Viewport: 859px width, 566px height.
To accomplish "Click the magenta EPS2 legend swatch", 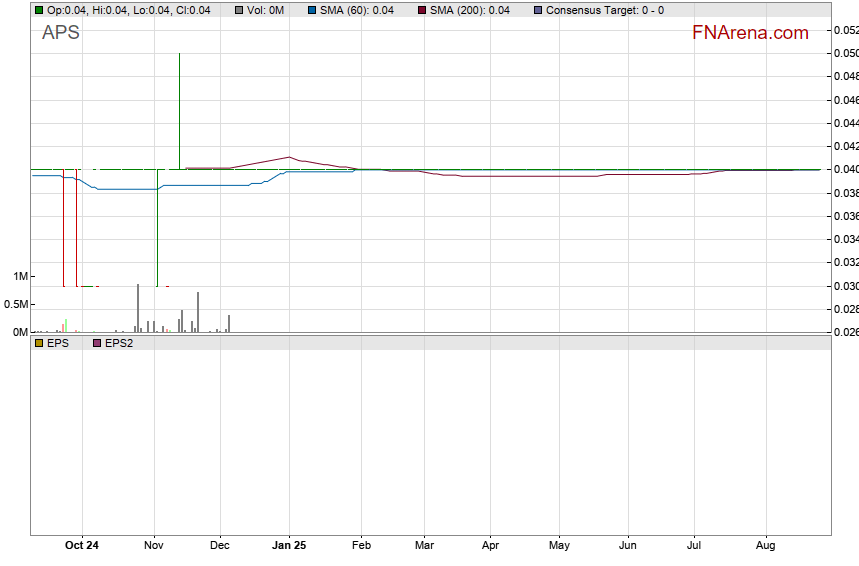I will click(97, 343).
